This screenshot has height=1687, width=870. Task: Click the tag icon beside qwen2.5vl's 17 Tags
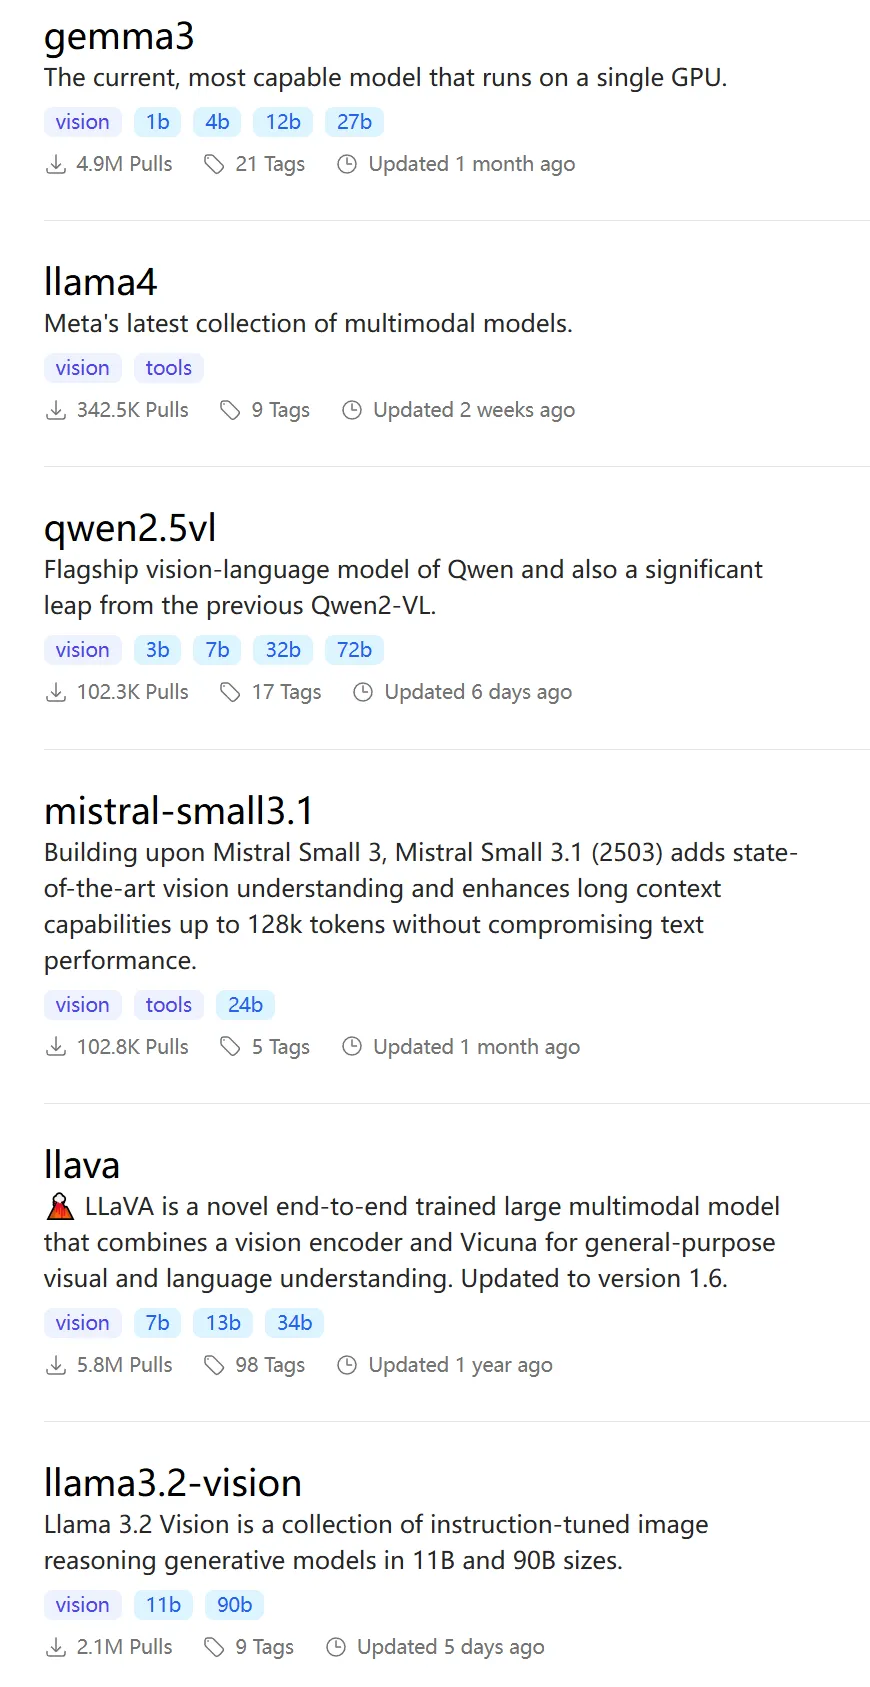pos(230,691)
